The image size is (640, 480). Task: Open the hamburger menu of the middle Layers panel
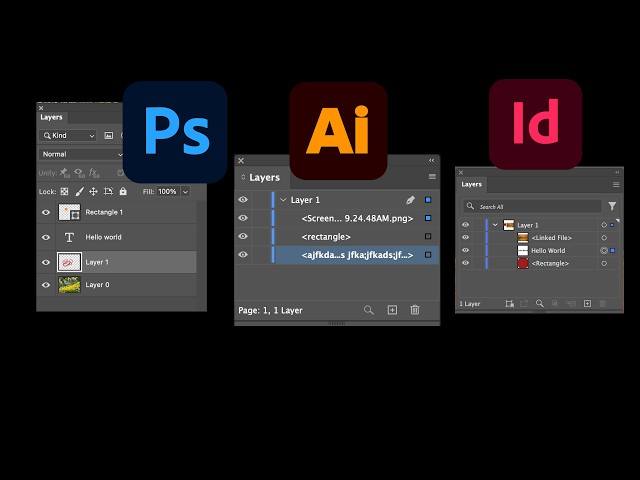(x=432, y=177)
